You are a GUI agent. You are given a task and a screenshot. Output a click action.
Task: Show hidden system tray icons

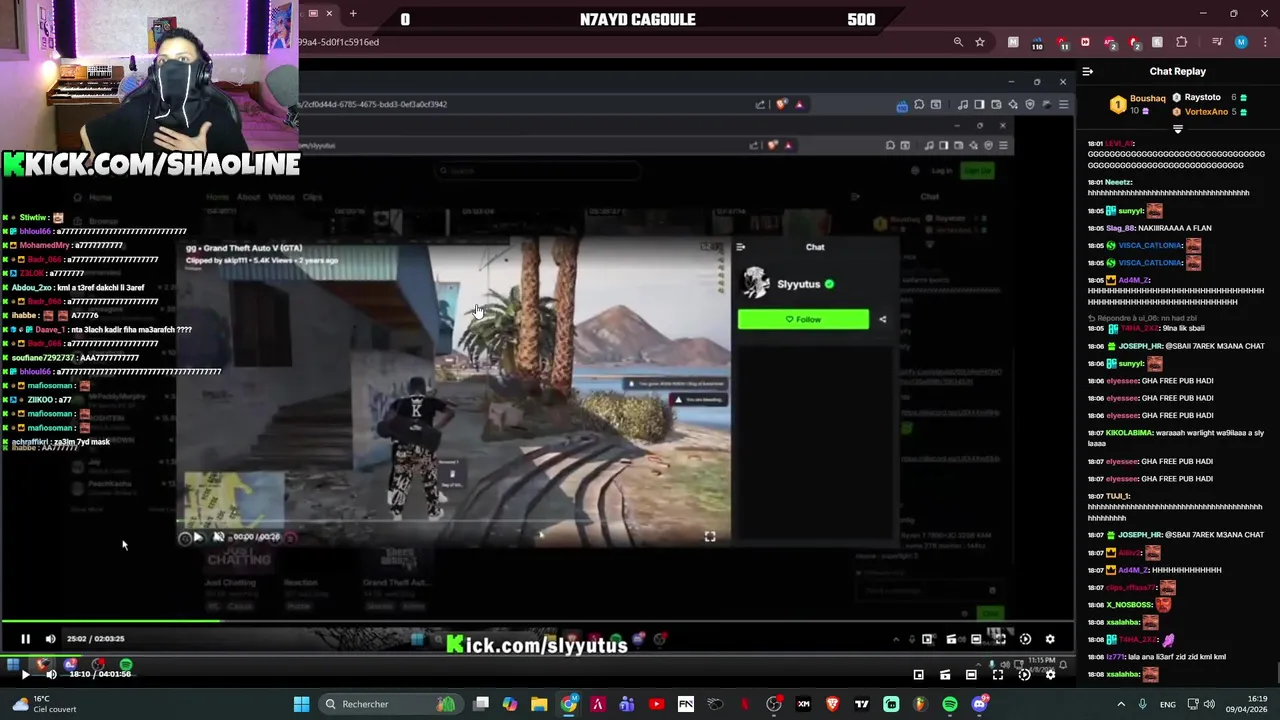coord(1121,704)
